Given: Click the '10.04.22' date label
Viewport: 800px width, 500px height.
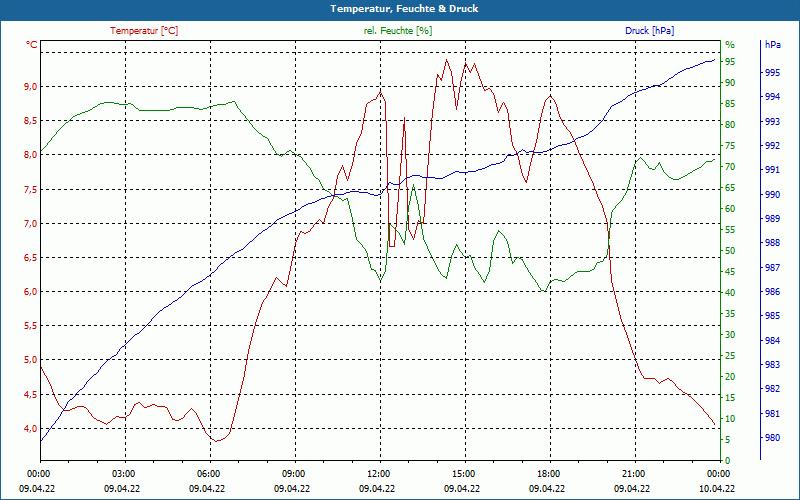Looking at the screenshot, I should 717,488.
